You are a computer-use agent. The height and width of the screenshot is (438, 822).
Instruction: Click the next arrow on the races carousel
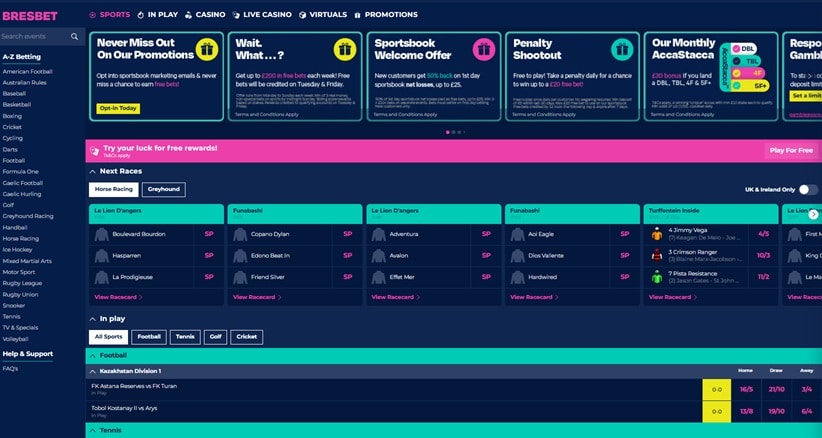pyautogui.click(x=813, y=214)
